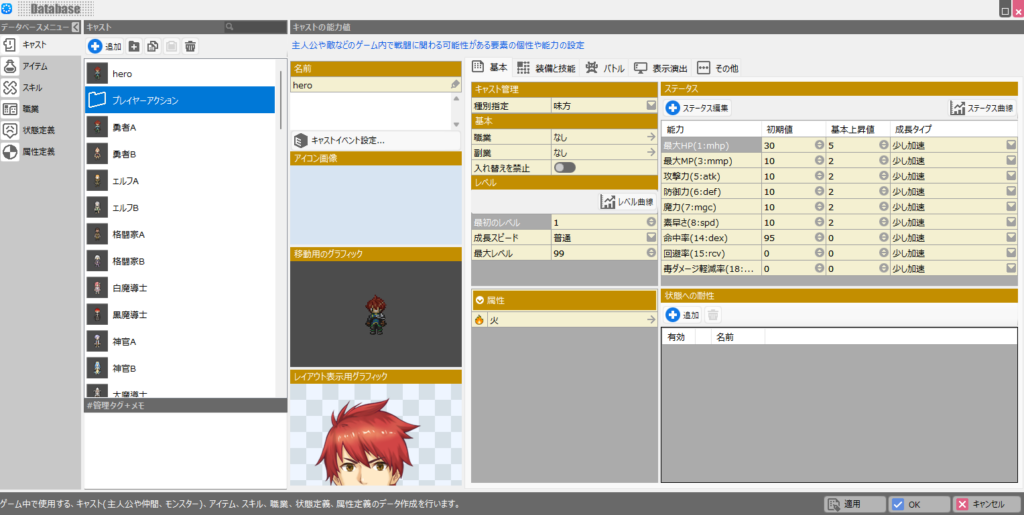Select the 状態定義 sidebar category

(38, 130)
